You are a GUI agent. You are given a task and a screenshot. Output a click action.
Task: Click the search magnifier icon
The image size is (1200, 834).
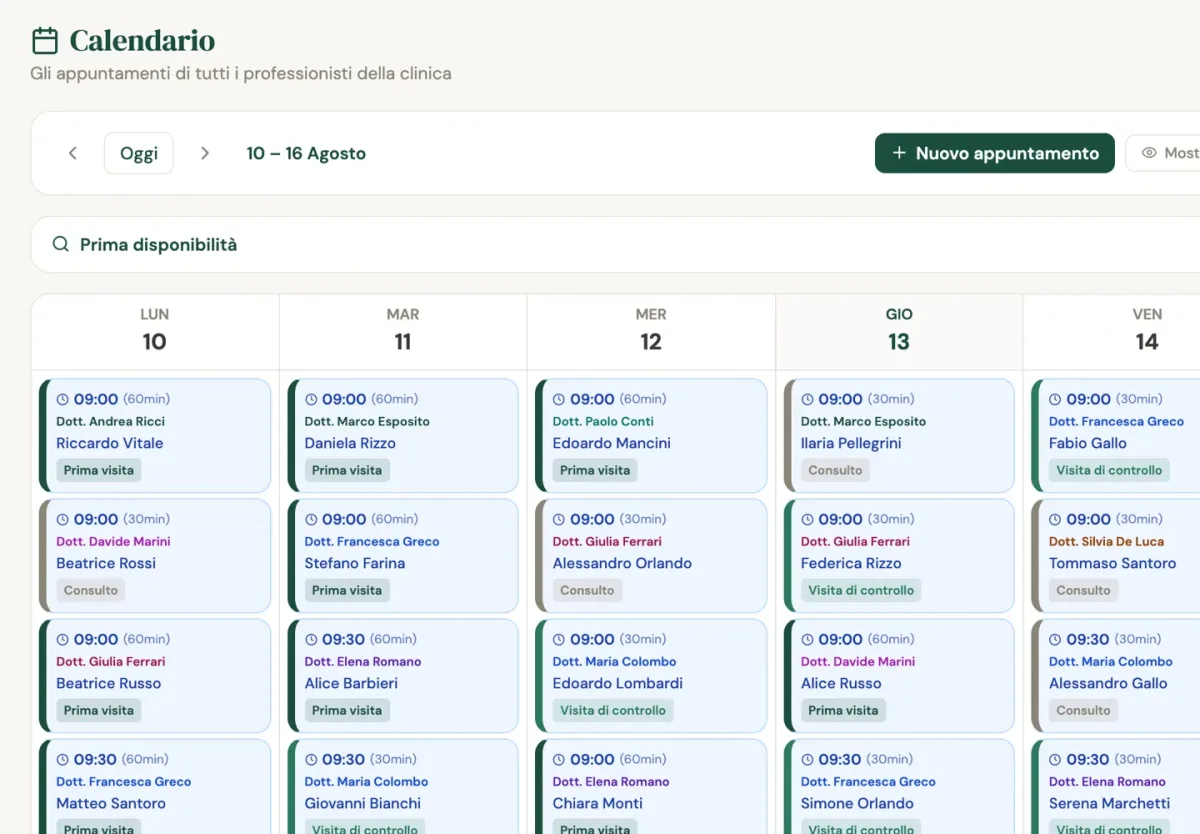pyautogui.click(x=61, y=244)
